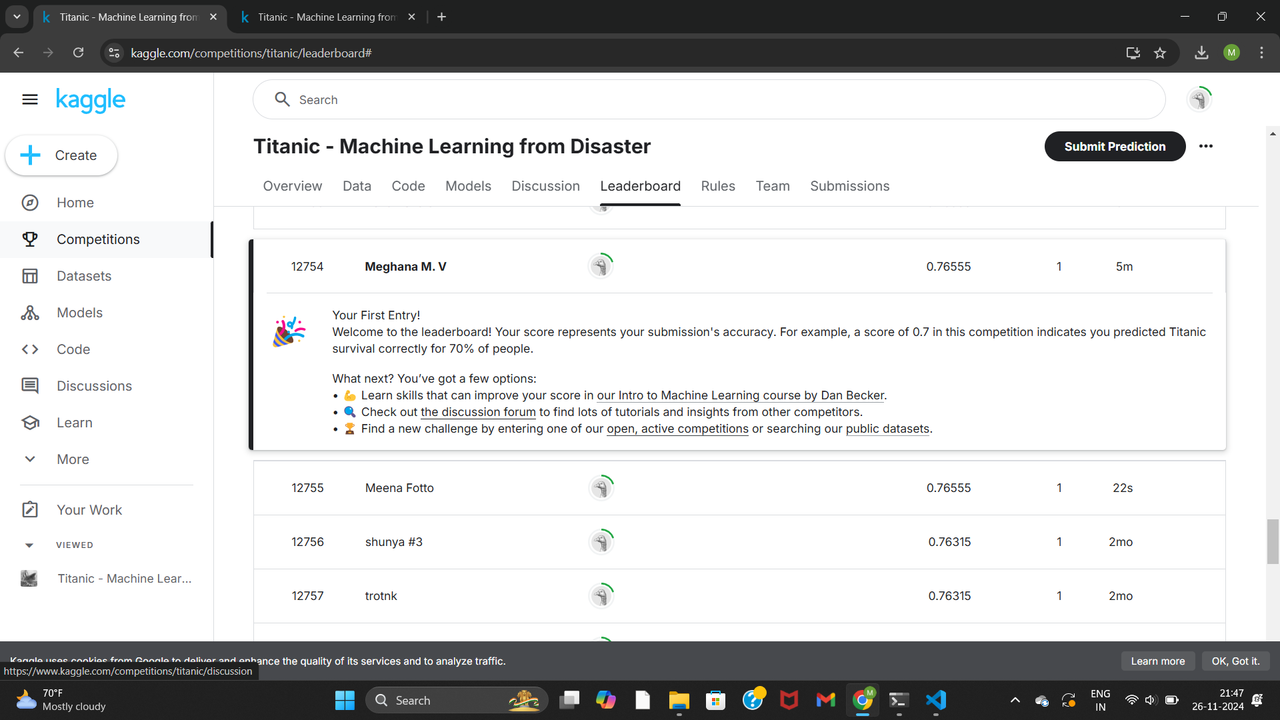
Task: Switch to Rules tab
Action: tap(718, 186)
